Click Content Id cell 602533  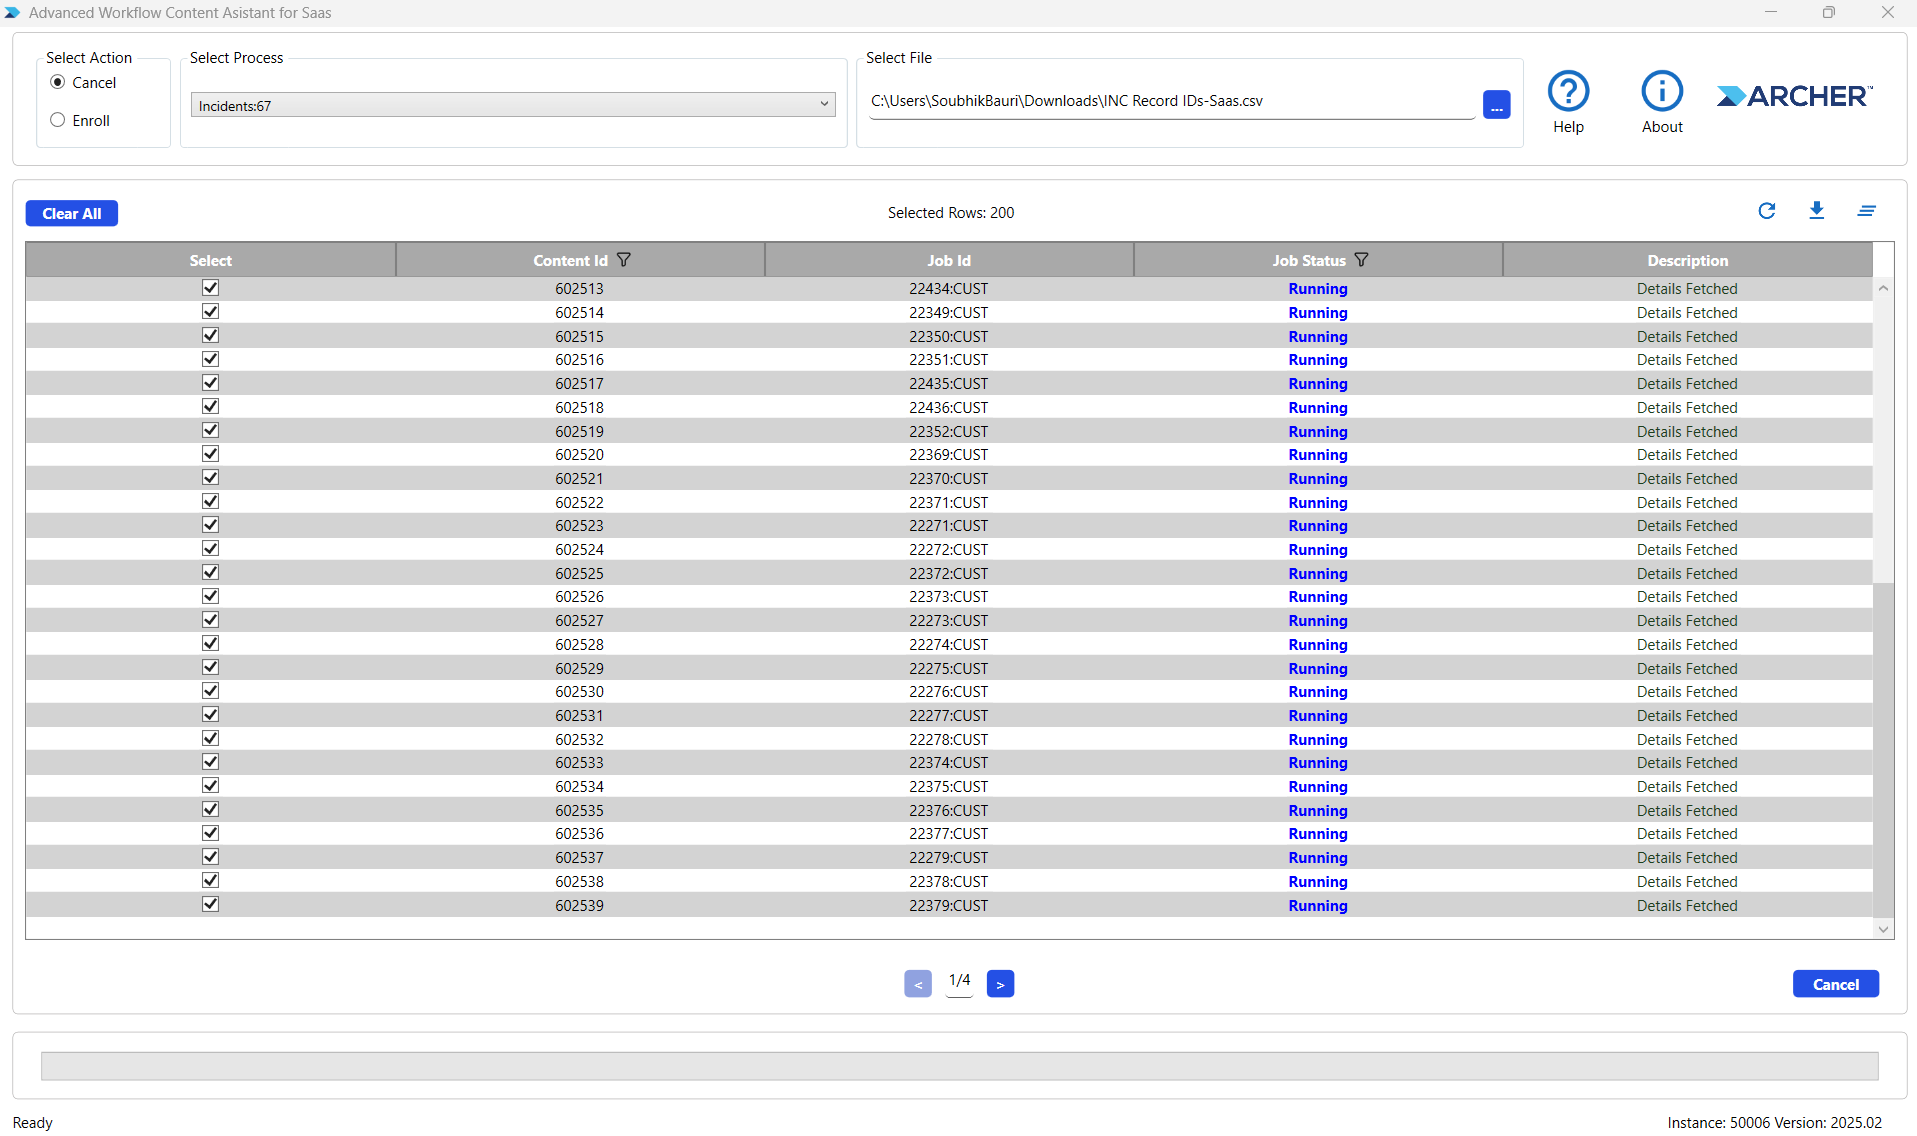(x=580, y=762)
